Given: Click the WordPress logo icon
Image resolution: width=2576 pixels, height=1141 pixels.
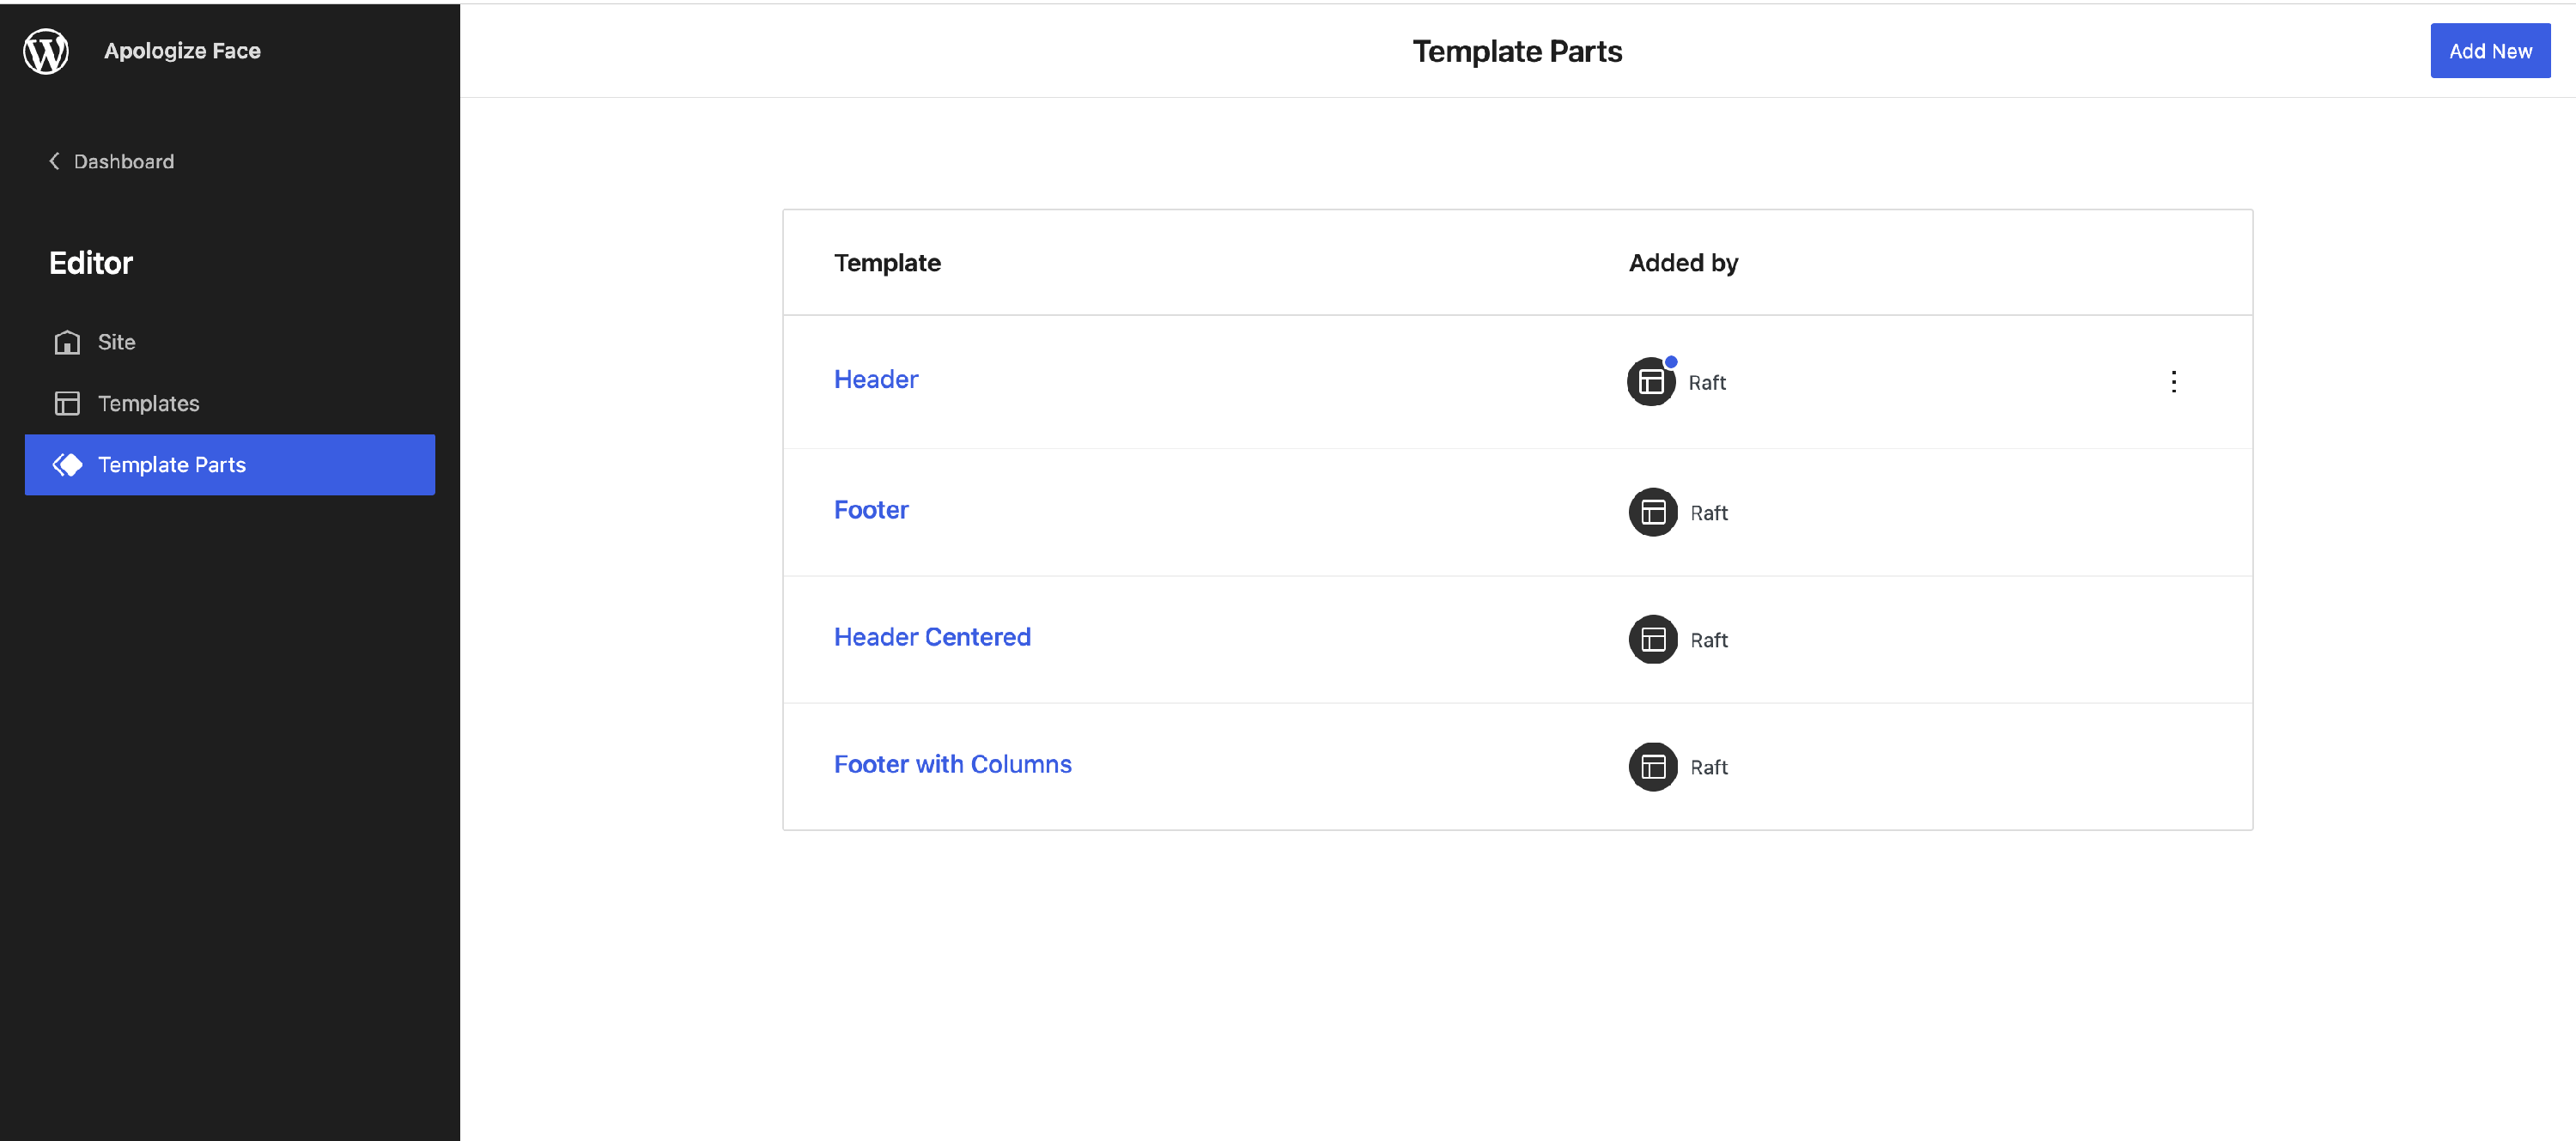Looking at the screenshot, I should [46, 51].
